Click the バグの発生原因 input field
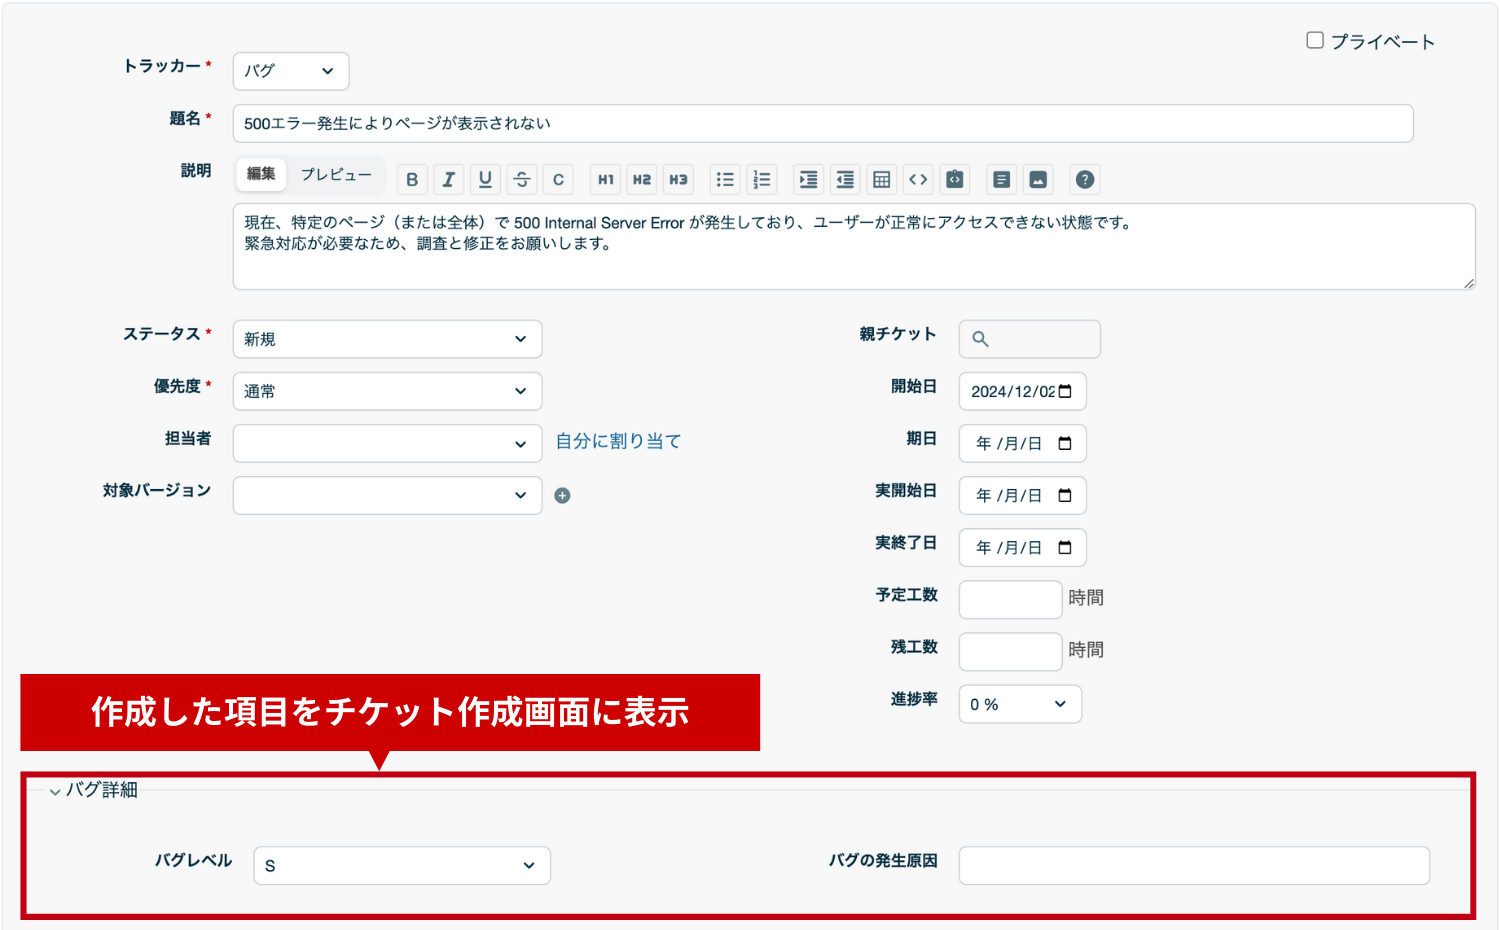 tap(1194, 866)
